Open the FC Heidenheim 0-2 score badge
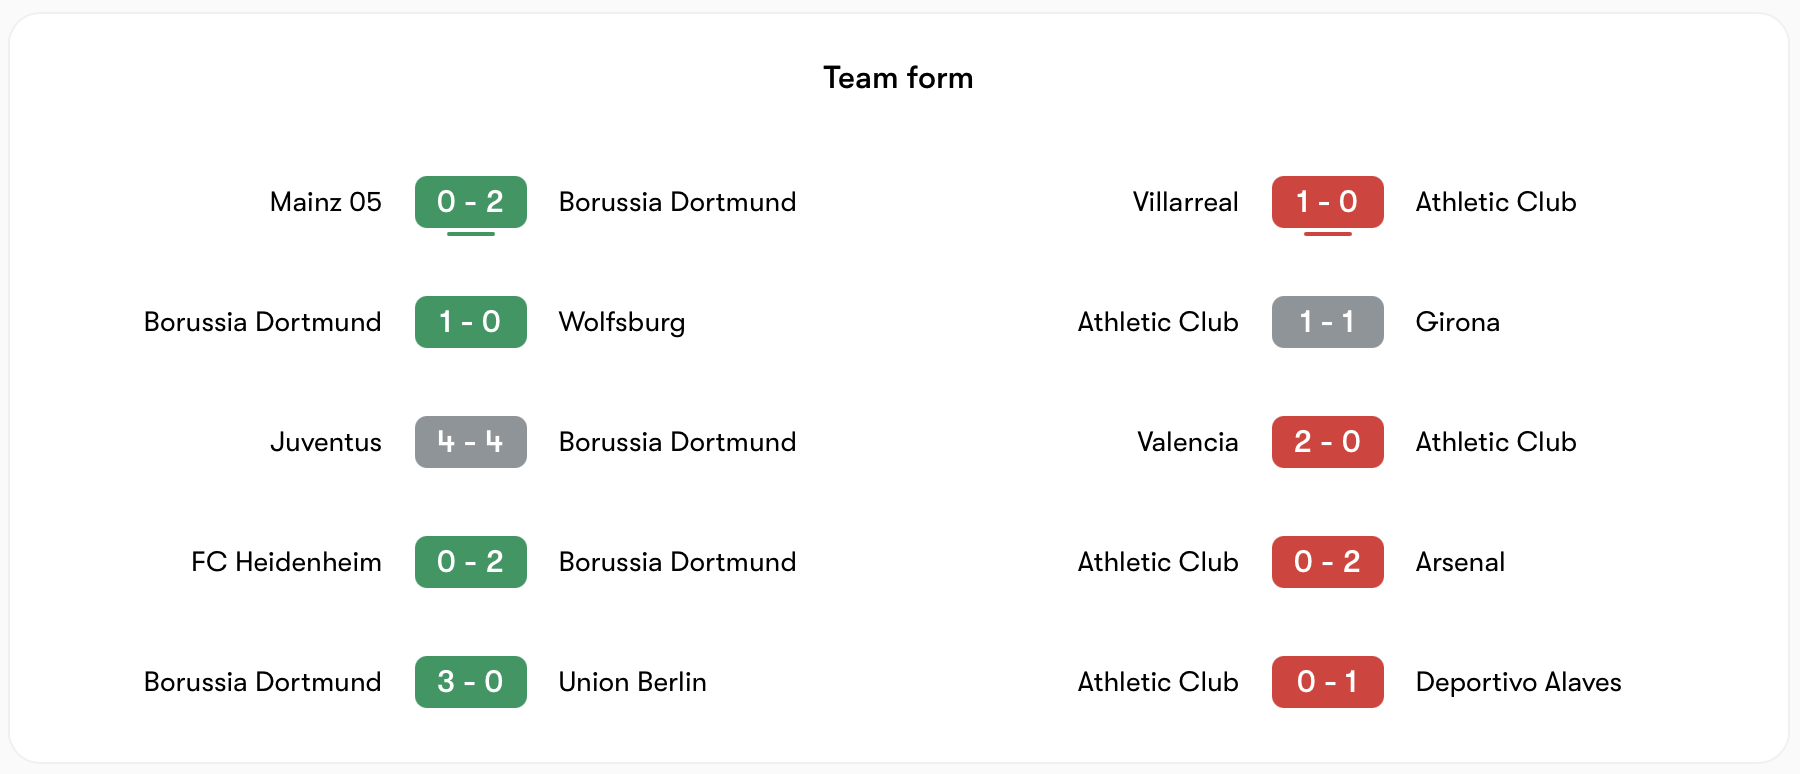The height and width of the screenshot is (774, 1800). (470, 562)
